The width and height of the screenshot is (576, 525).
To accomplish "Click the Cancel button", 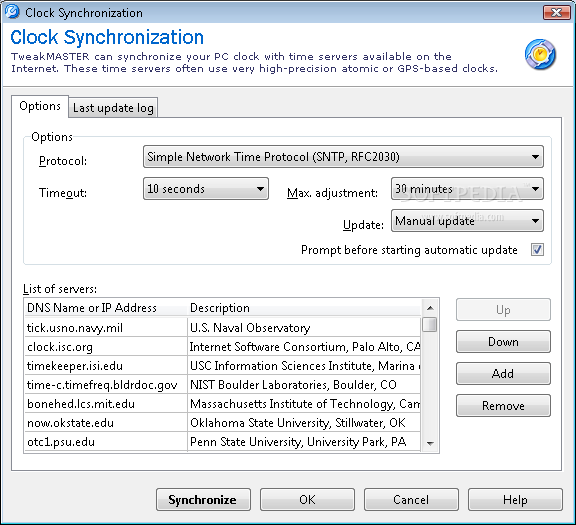I will (411, 500).
